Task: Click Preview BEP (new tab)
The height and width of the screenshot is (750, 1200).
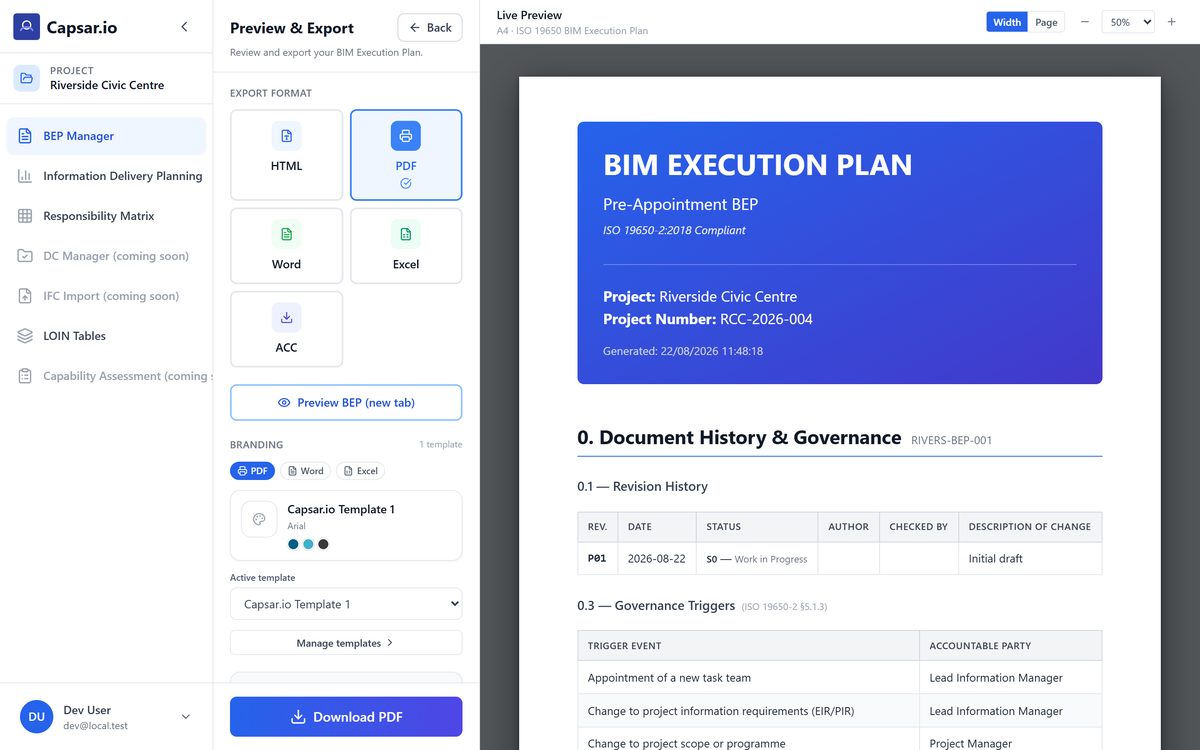Action: coord(346,402)
